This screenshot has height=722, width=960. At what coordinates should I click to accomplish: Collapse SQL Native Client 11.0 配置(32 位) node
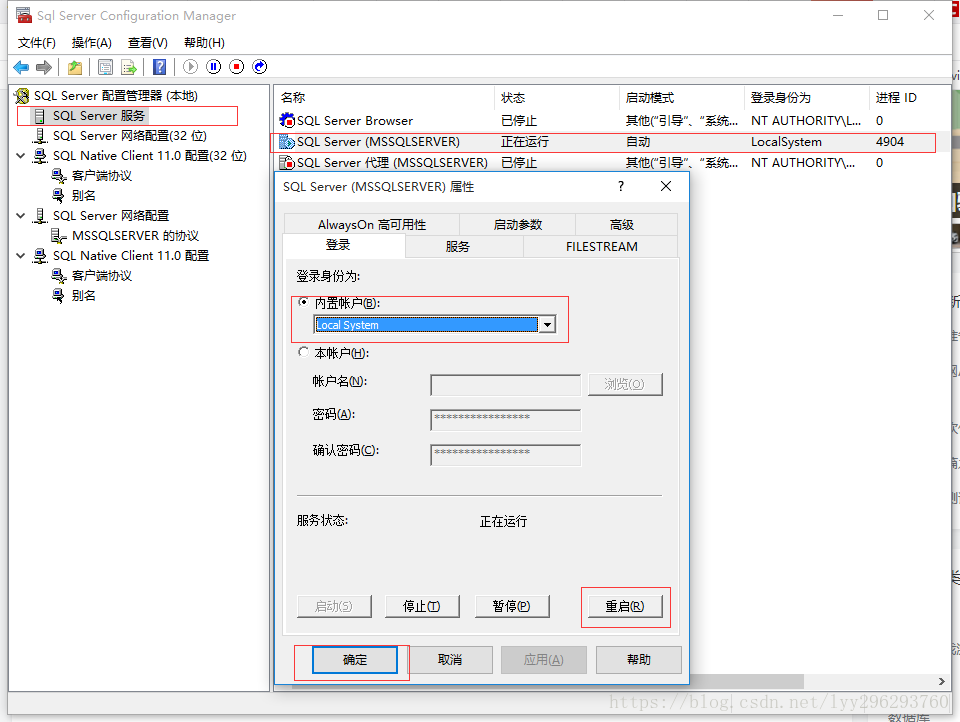pyautogui.click(x=20, y=156)
